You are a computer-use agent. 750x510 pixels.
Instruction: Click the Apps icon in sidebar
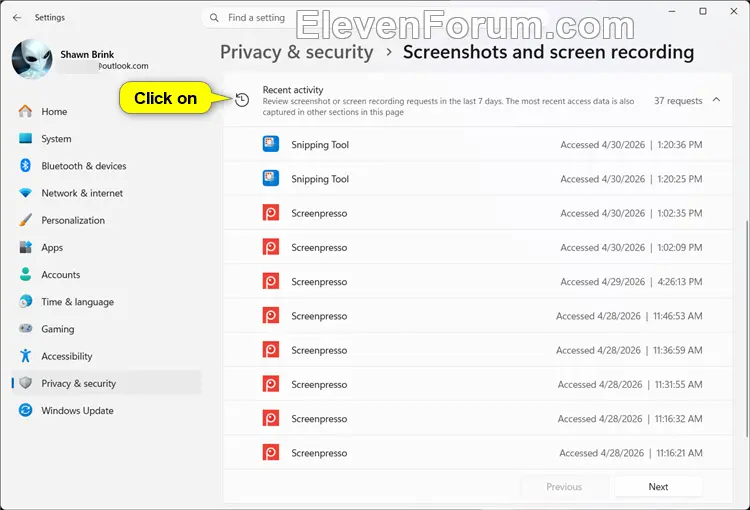[x=25, y=247]
